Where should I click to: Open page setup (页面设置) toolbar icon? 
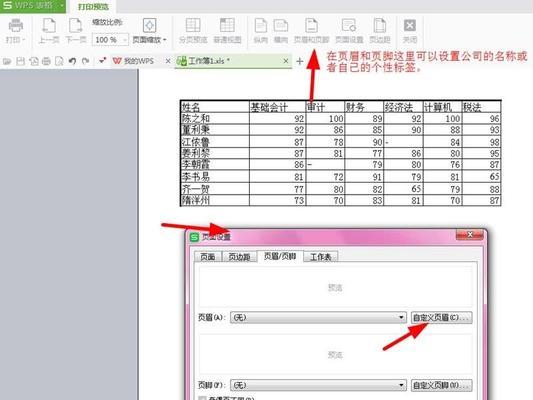click(349, 26)
